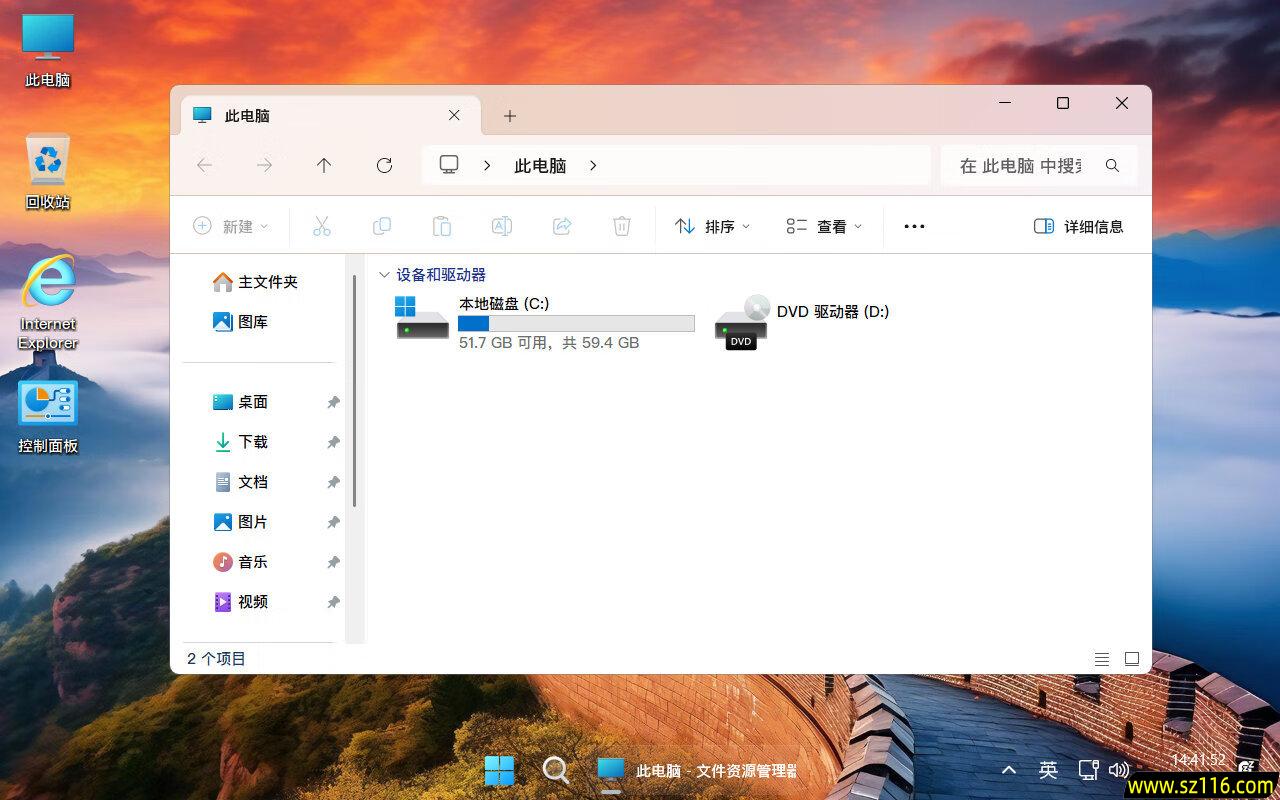Collapse the 设备和驱动器 section
Image resolution: width=1280 pixels, height=800 pixels.
pyautogui.click(x=385, y=274)
